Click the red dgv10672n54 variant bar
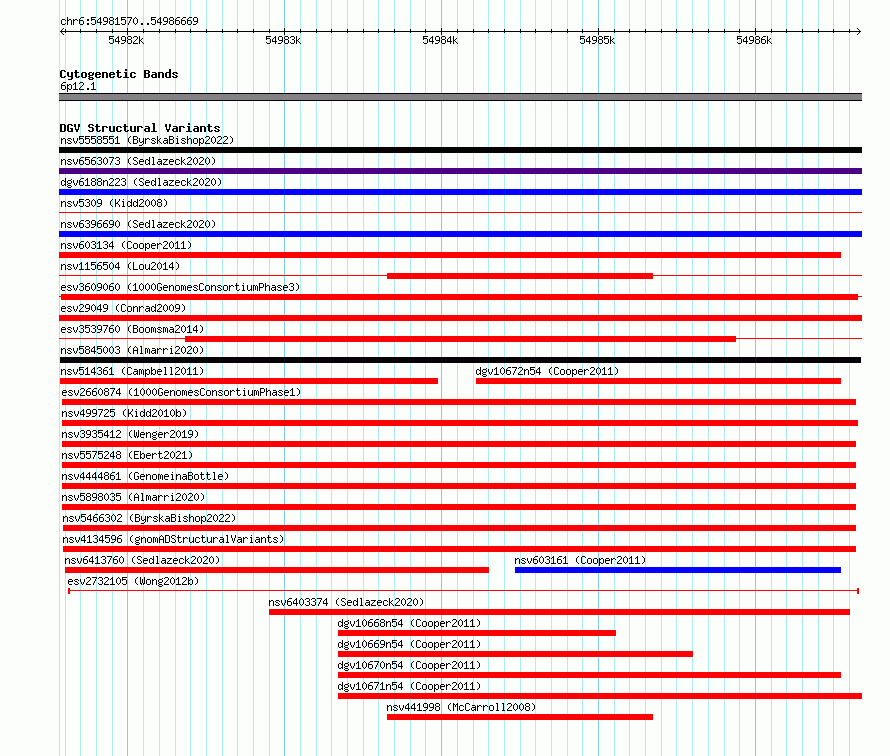This screenshot has width=890, height=756. coord(658,381)
